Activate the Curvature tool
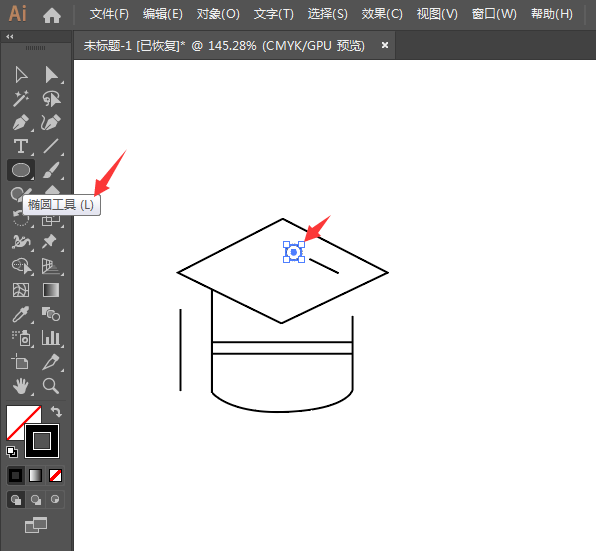The image size is (596, 551). (51, 122)
